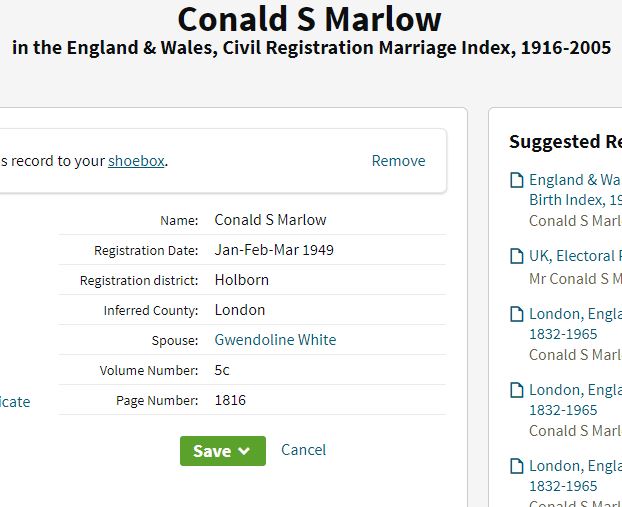Click document icon beside UK, Electoral record
Image resolution: width=622 pixels, height=507 pixels.
coord(516,256)
